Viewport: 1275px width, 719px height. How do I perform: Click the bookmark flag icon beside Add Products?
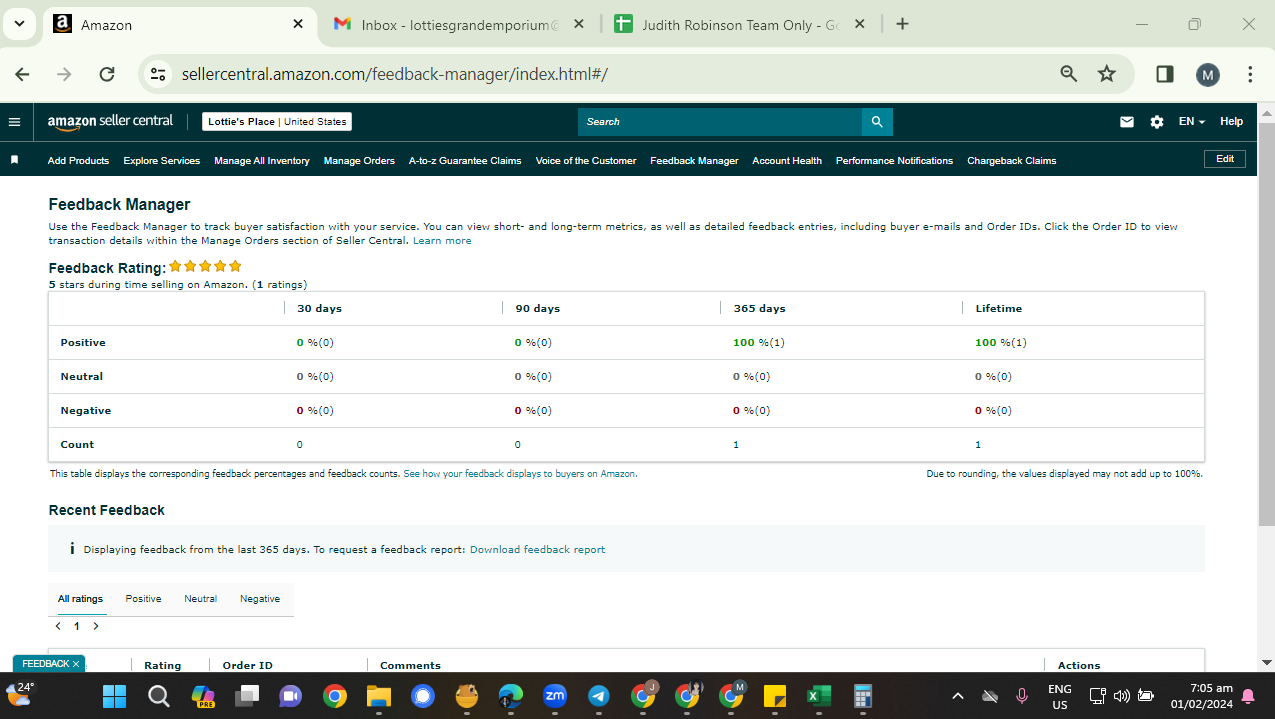(14, 160)
